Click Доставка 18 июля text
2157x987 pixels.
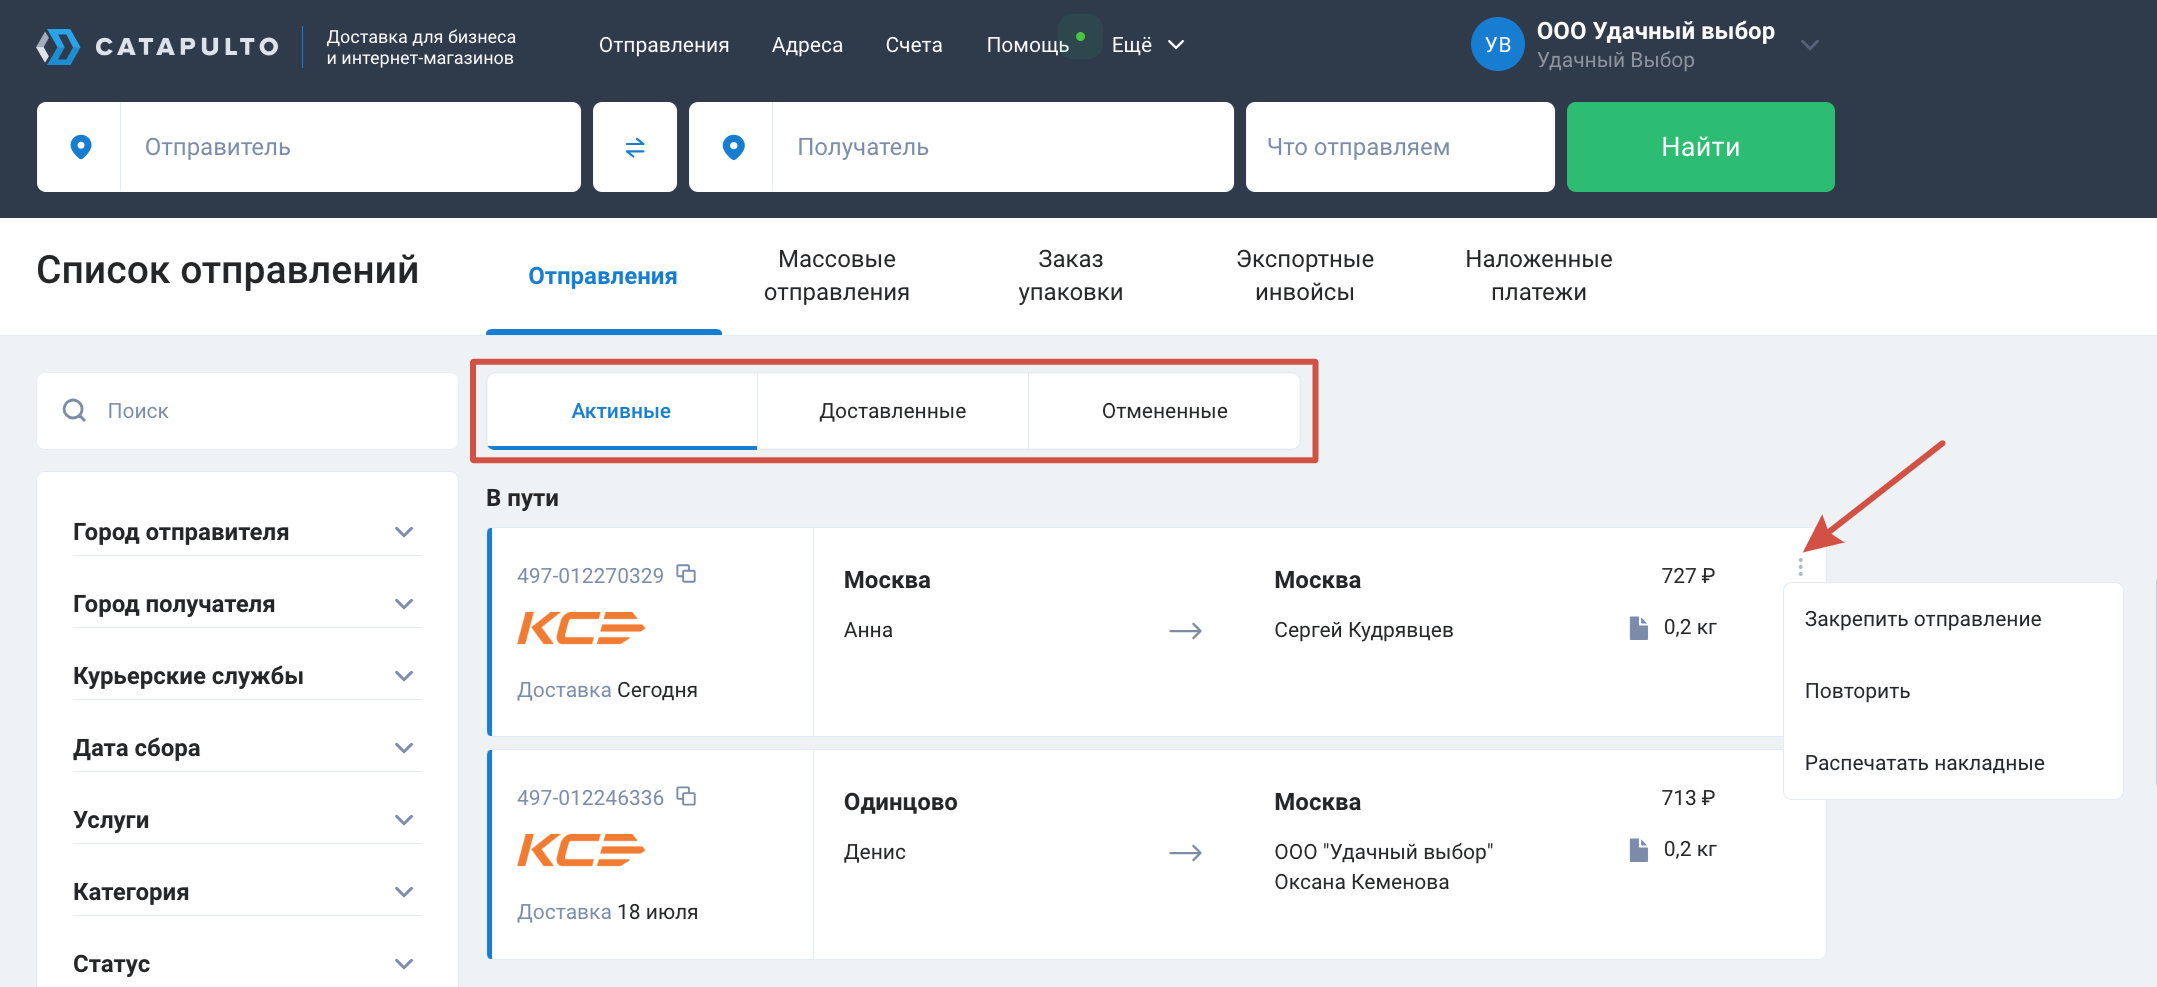pos(607,912)
